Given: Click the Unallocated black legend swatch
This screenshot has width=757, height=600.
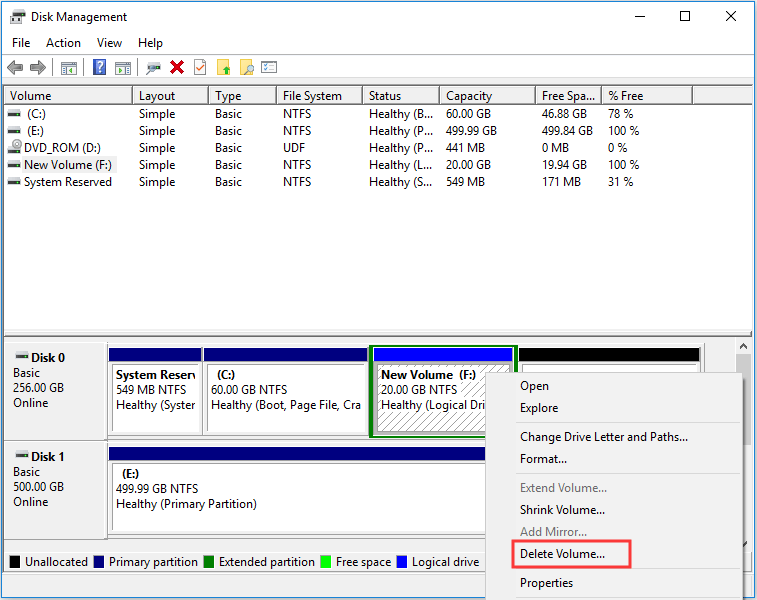Looking at the screenshot, I should 15,562.
